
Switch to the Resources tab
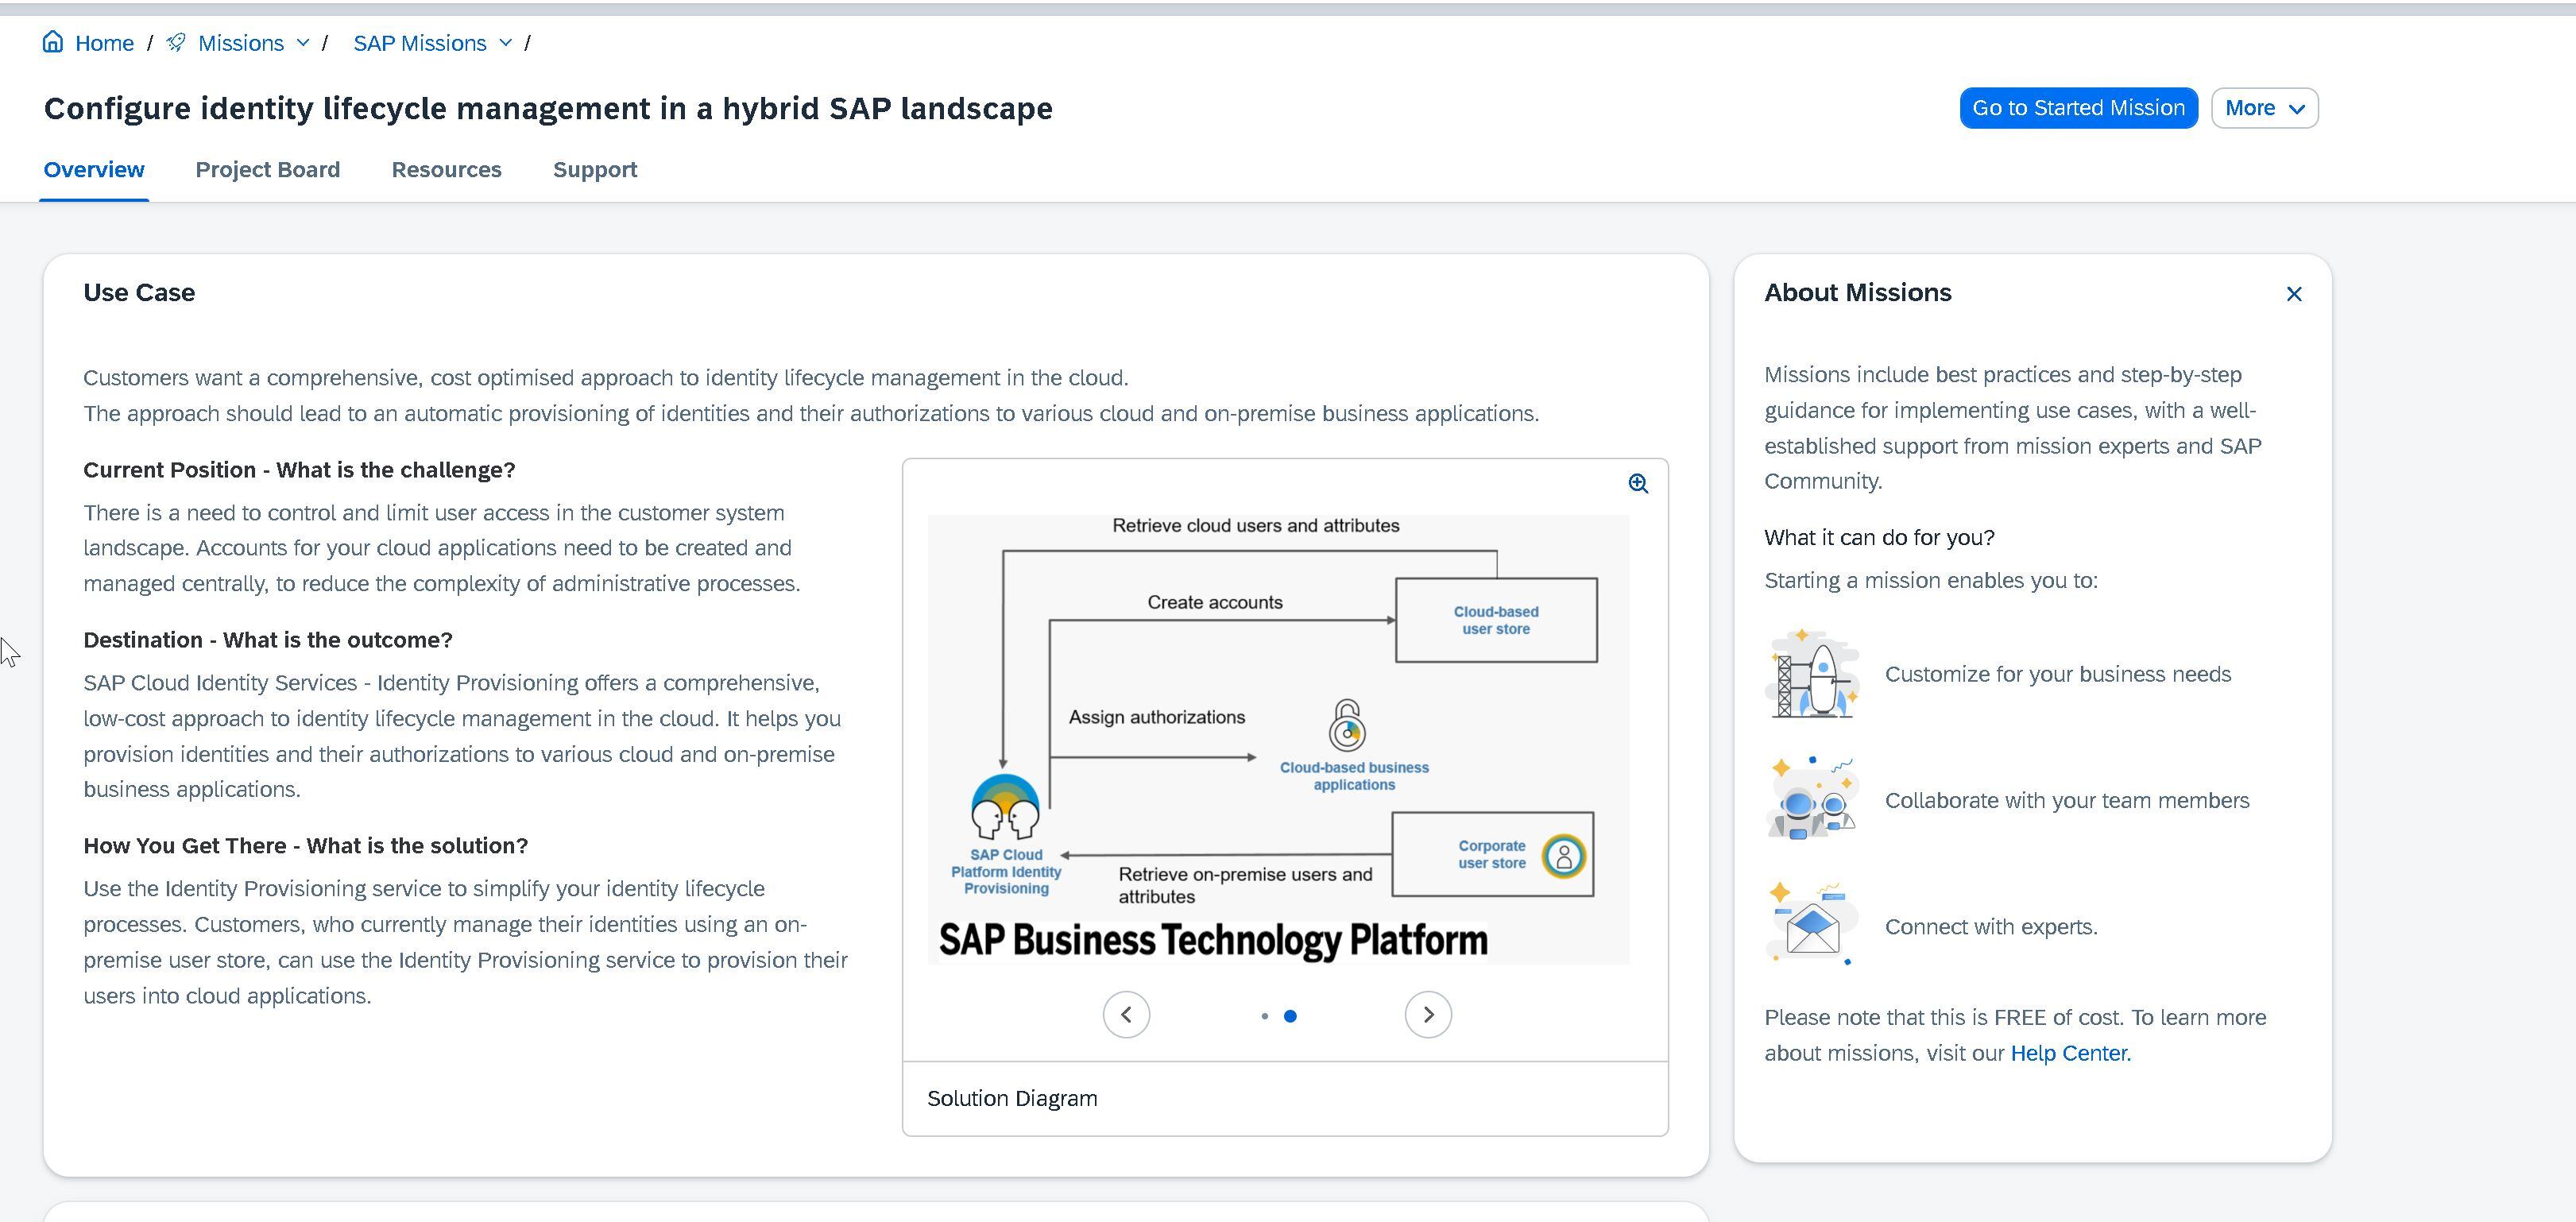click(x=446, y=170)
